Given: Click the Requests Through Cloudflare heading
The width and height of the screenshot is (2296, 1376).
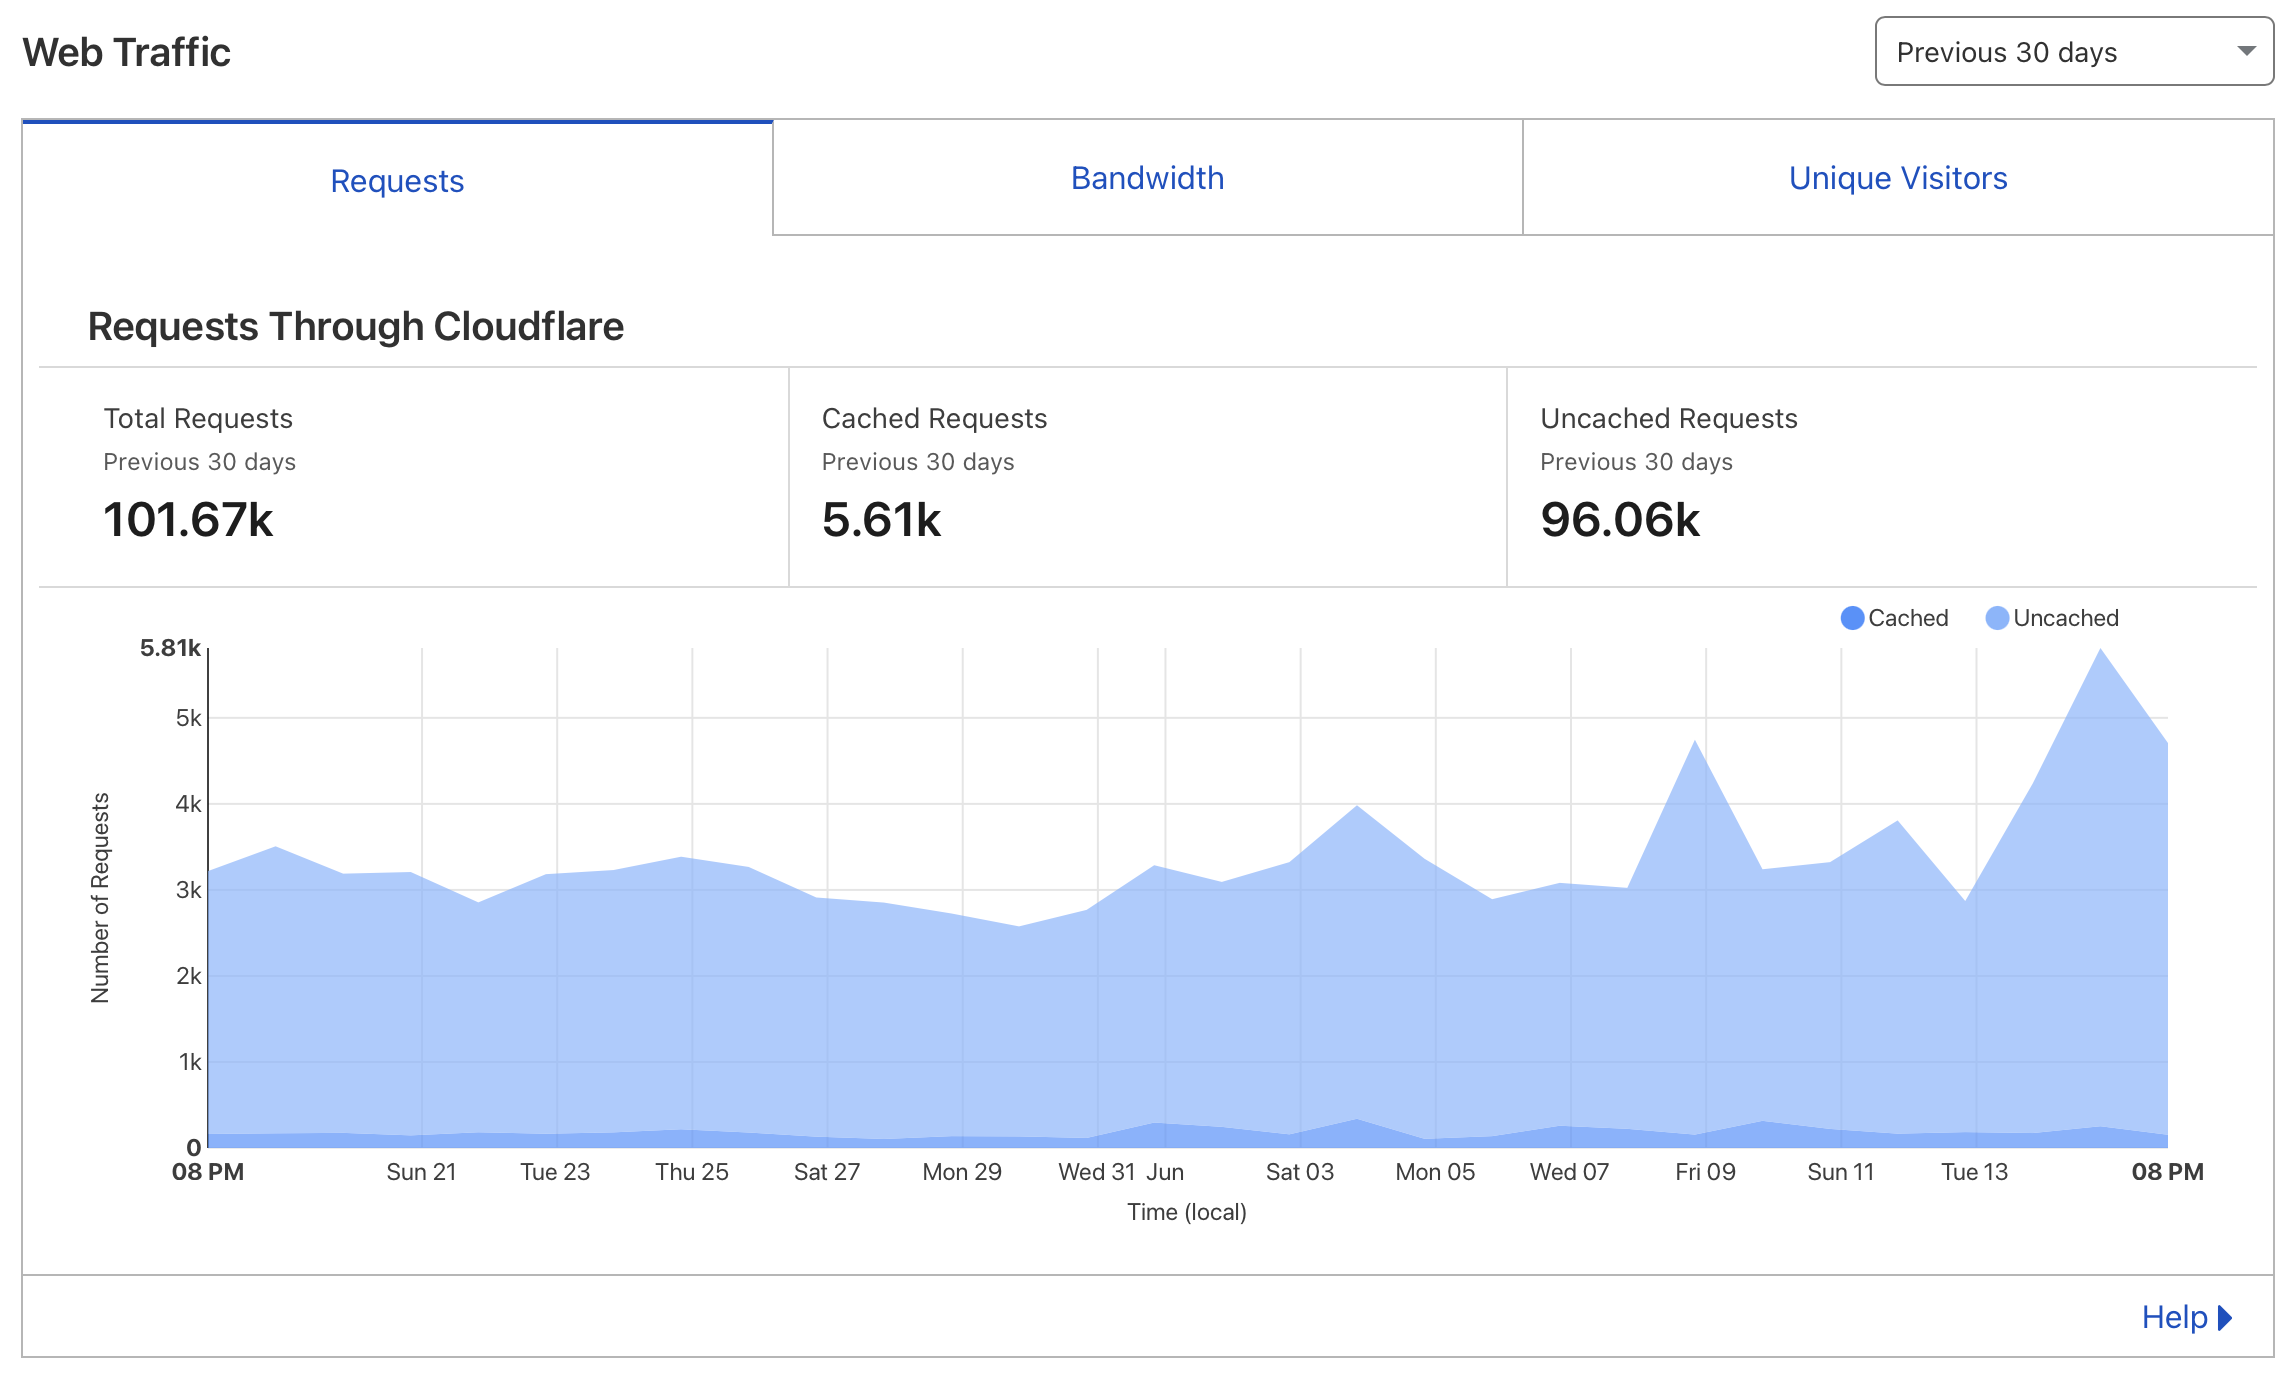Looking at the screenshot, I should coord(355,326).
